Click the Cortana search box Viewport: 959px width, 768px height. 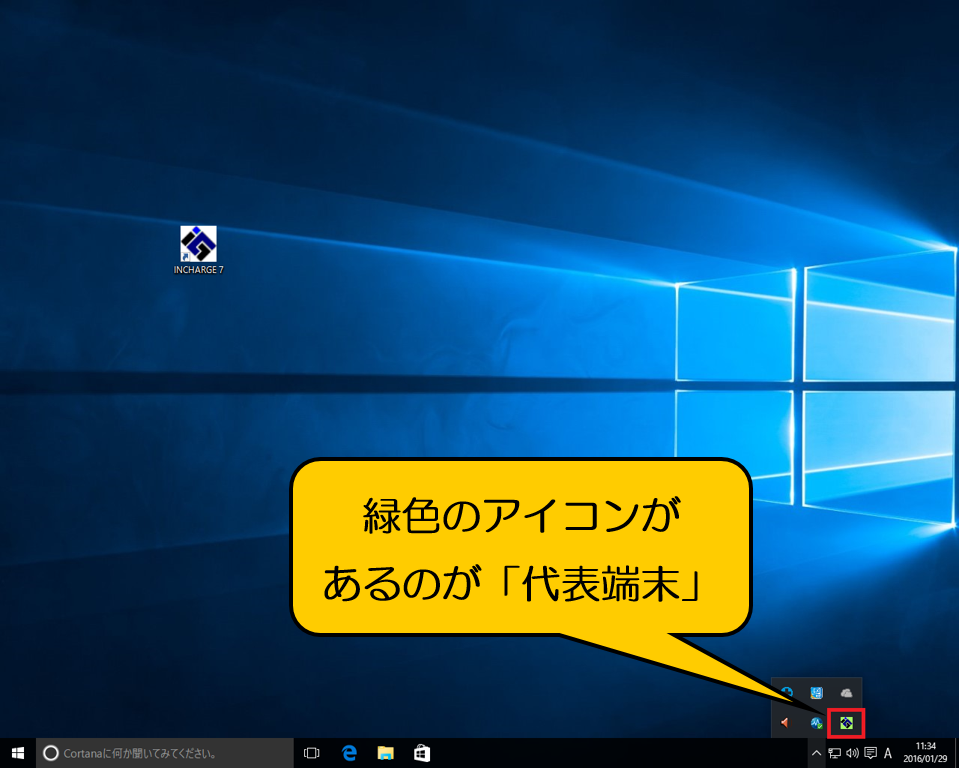pos(165,753)
